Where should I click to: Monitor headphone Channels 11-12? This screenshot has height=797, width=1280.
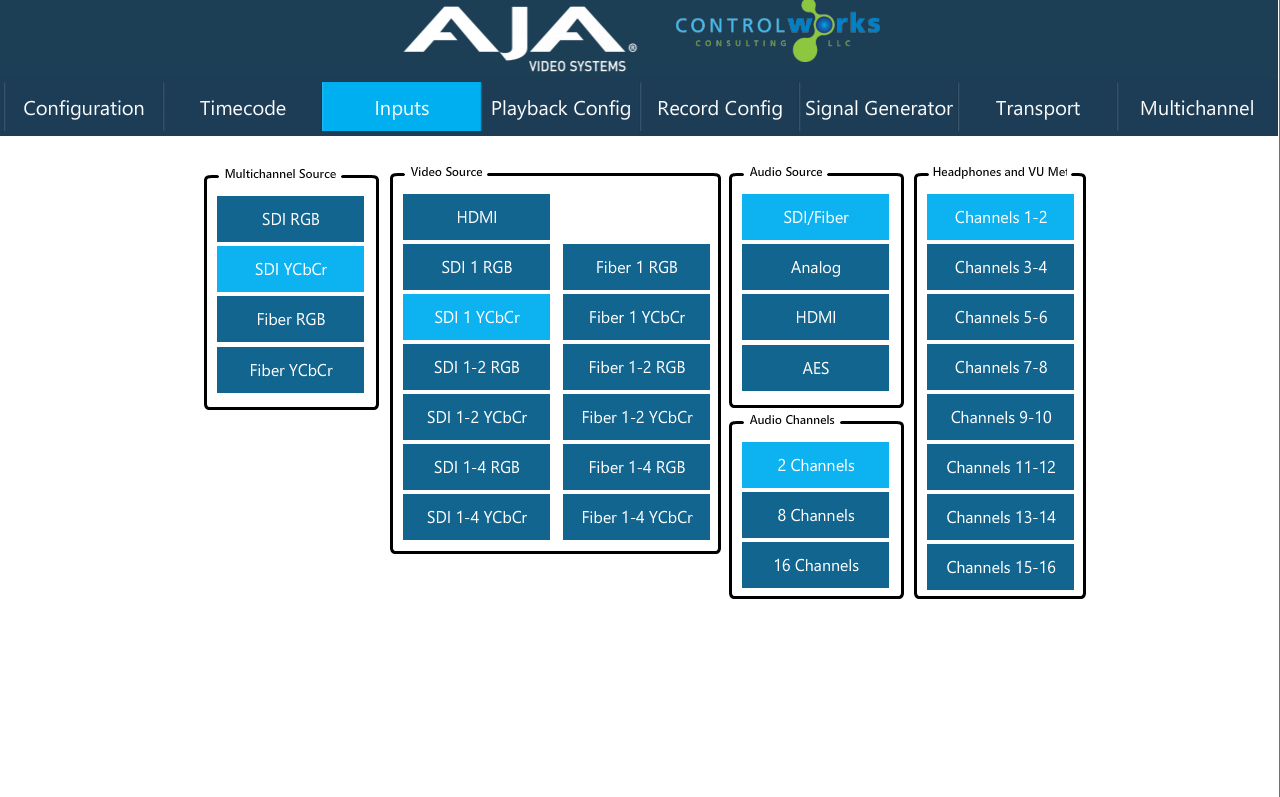coord(1000,467)
